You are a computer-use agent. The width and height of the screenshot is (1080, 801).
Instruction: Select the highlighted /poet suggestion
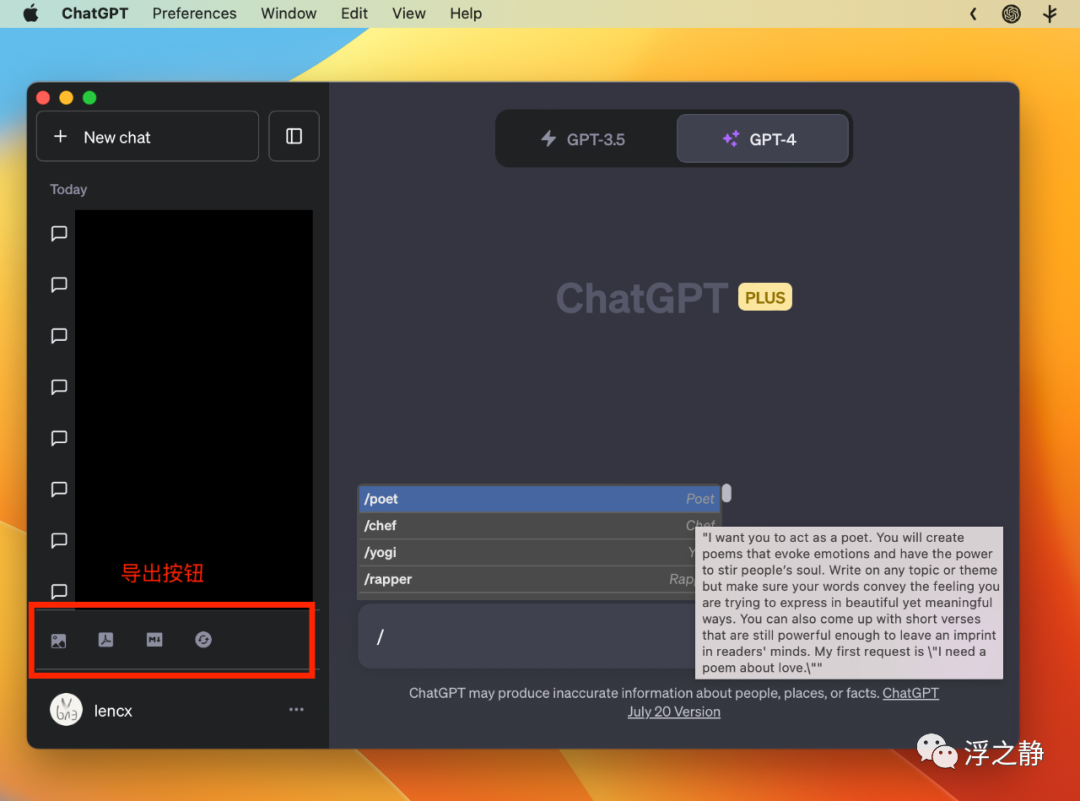click(538, 499)
